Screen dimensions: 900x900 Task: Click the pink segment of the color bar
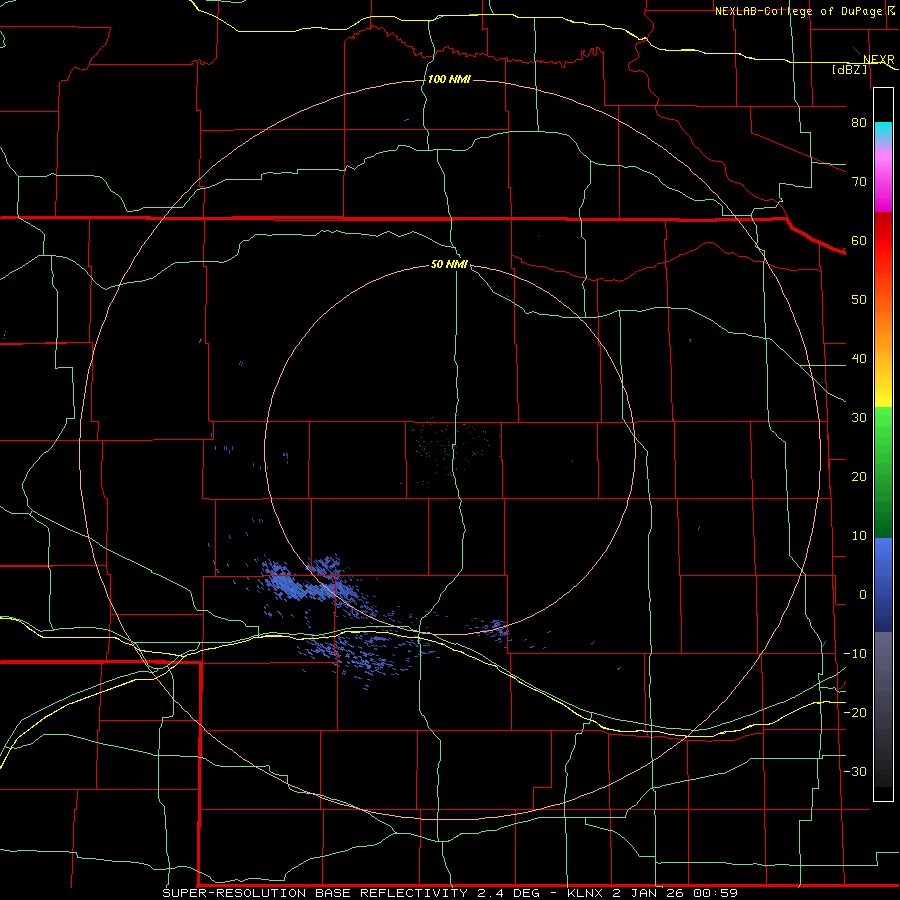coord(883,172)
